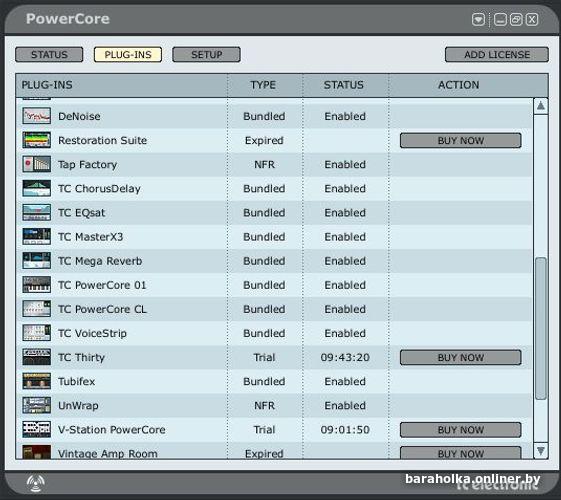This screenshot has width=561, height=500.
Task: Click BUY NOW for TC Thirty
Action: pyautogui.click(x=460, y=357)
